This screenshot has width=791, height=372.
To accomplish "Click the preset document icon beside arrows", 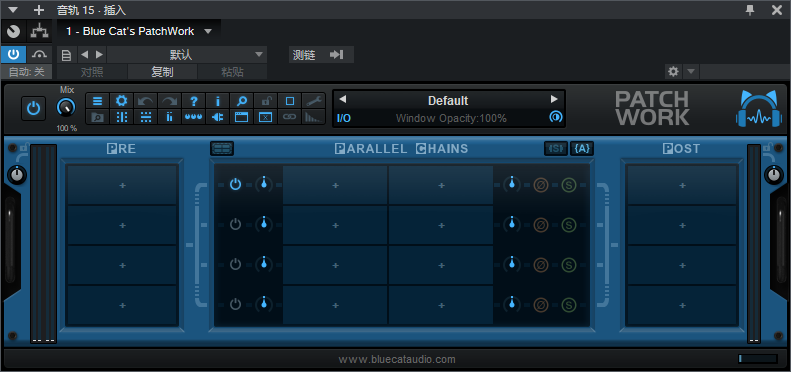I will 66,55.
